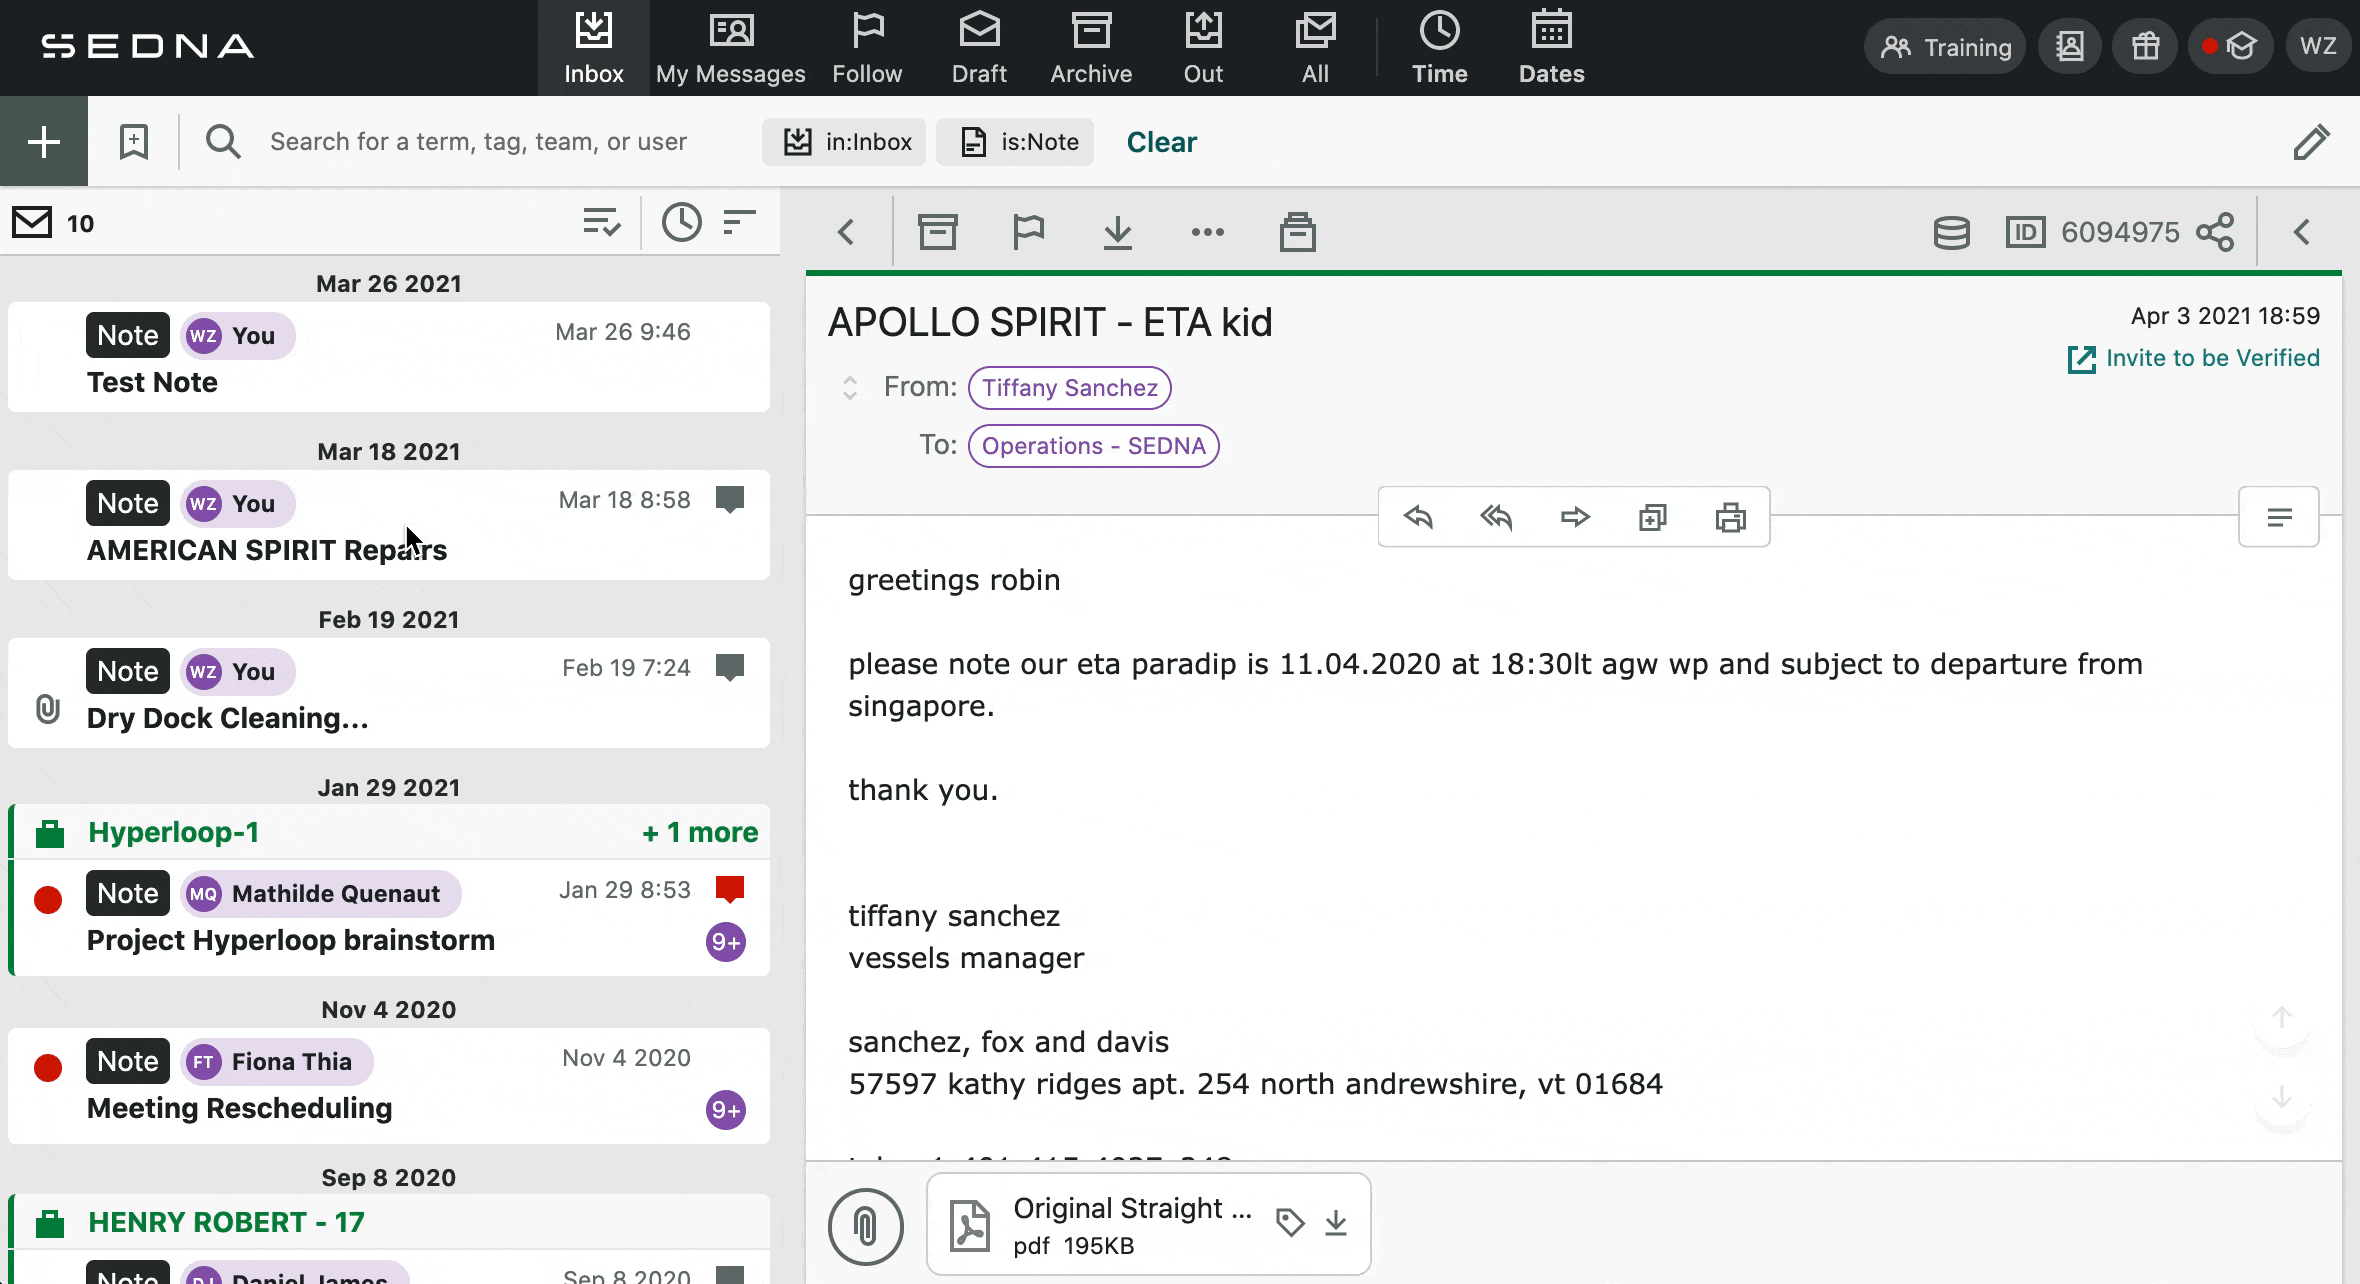
Task: Open Project Hyperloop brainstorm note
Action: [x=389, y=917]
